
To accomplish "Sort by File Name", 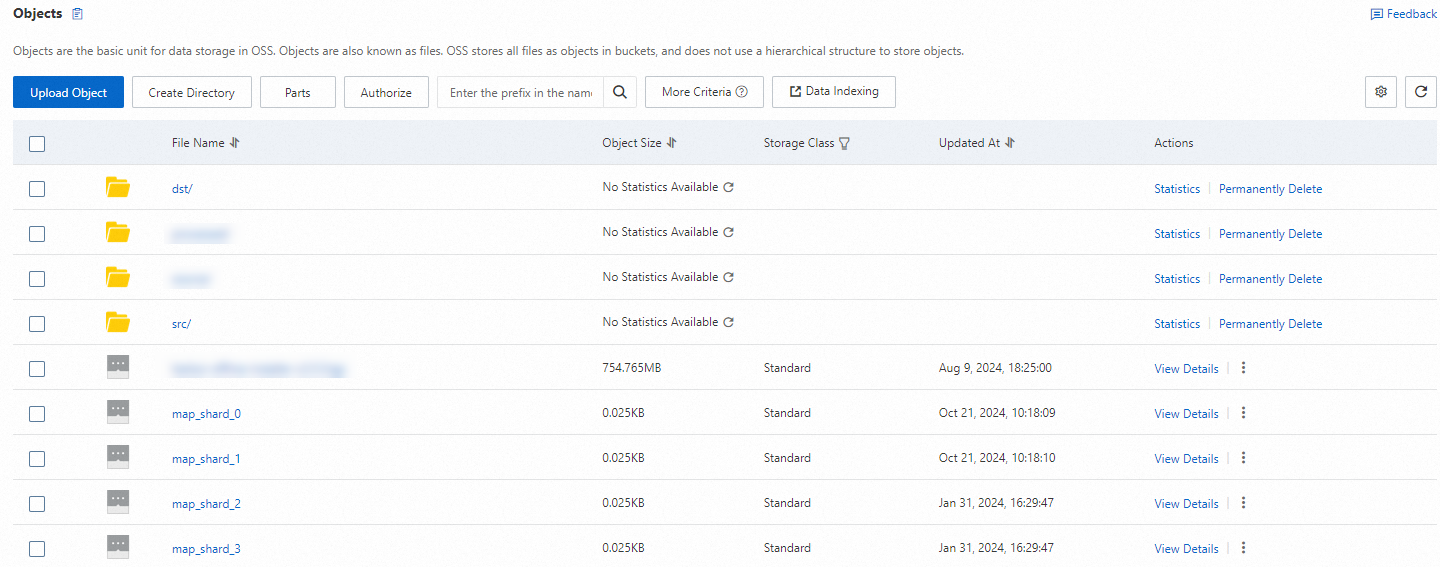I will click(235, 143).
